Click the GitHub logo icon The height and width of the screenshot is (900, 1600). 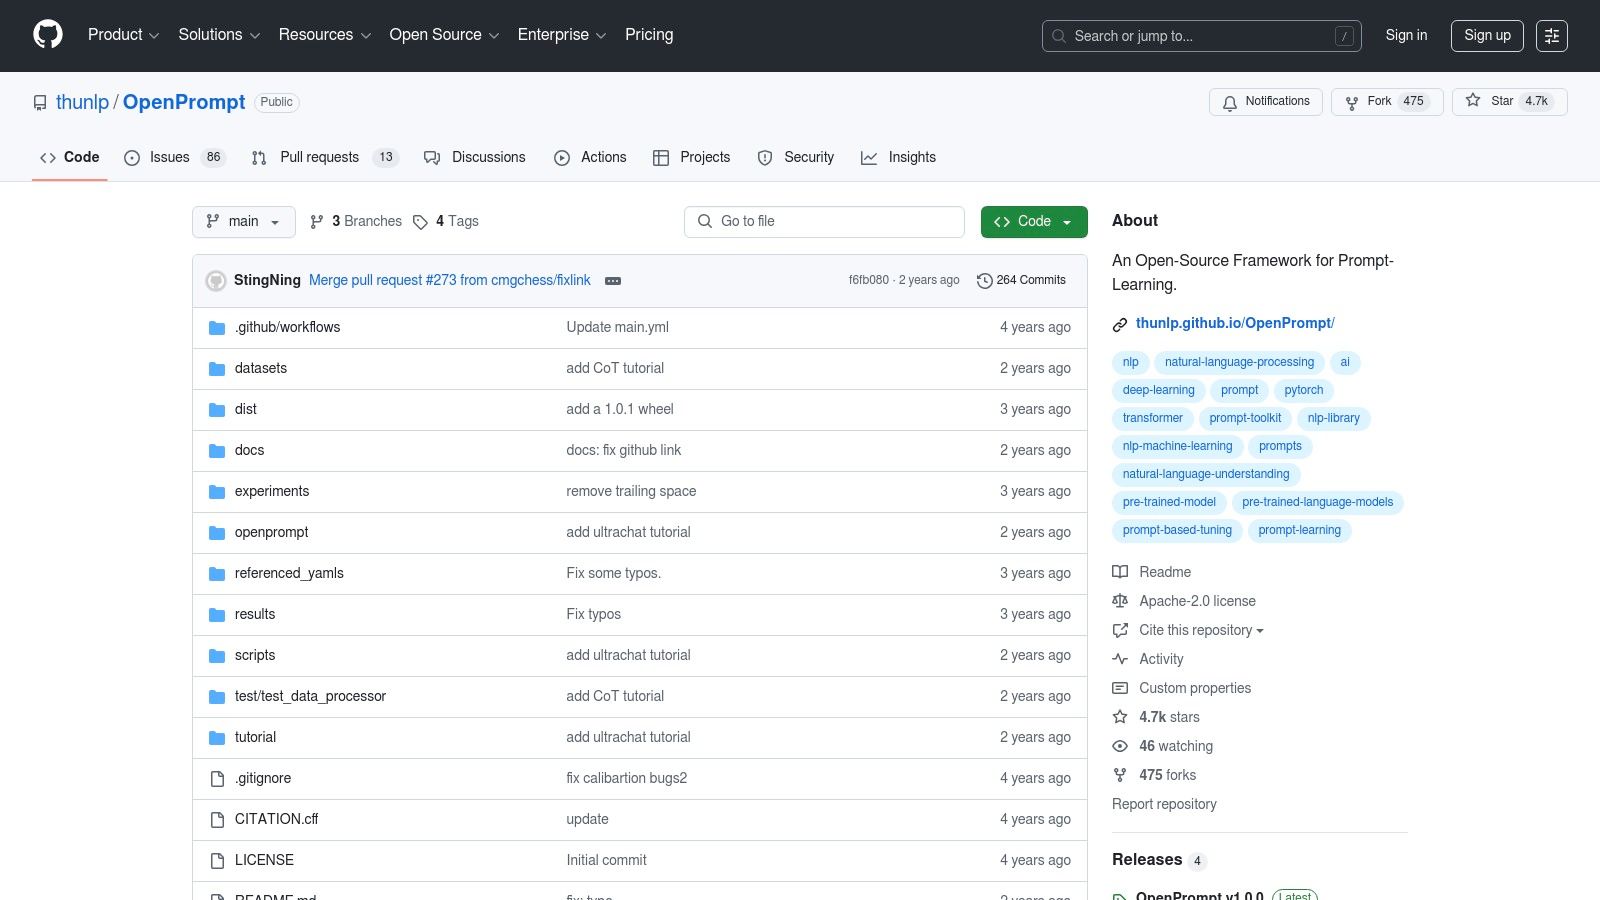(48, 35)
